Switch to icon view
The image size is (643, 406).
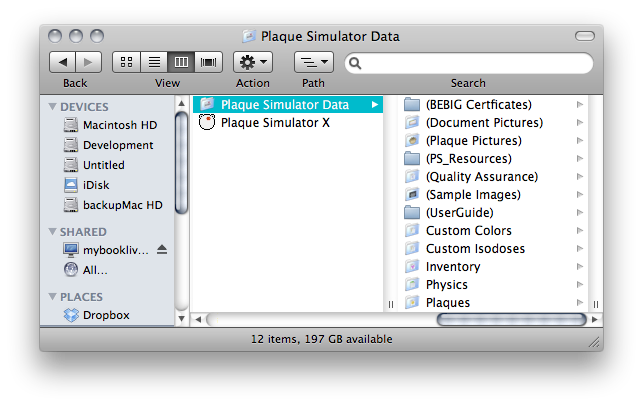(126, 62)
